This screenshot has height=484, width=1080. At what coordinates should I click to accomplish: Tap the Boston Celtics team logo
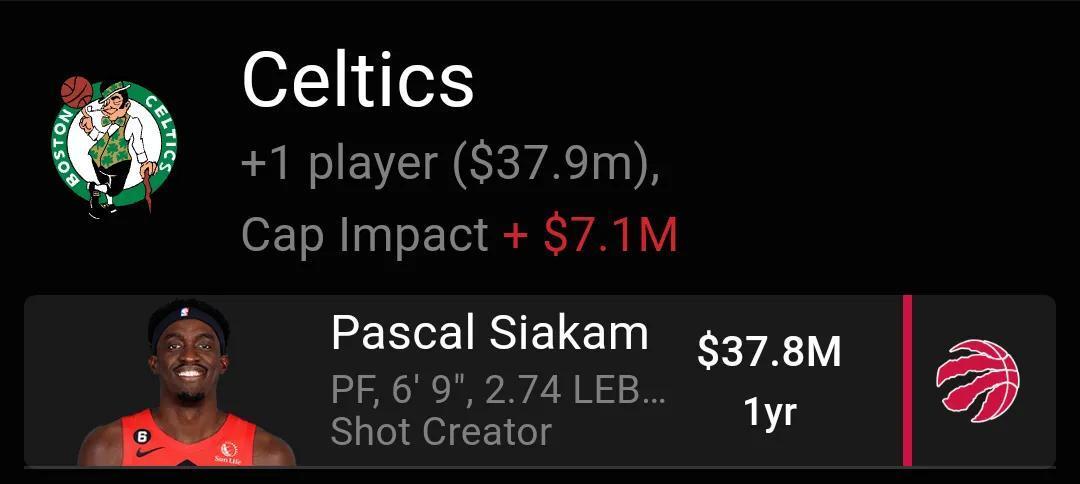coord(115,145)
